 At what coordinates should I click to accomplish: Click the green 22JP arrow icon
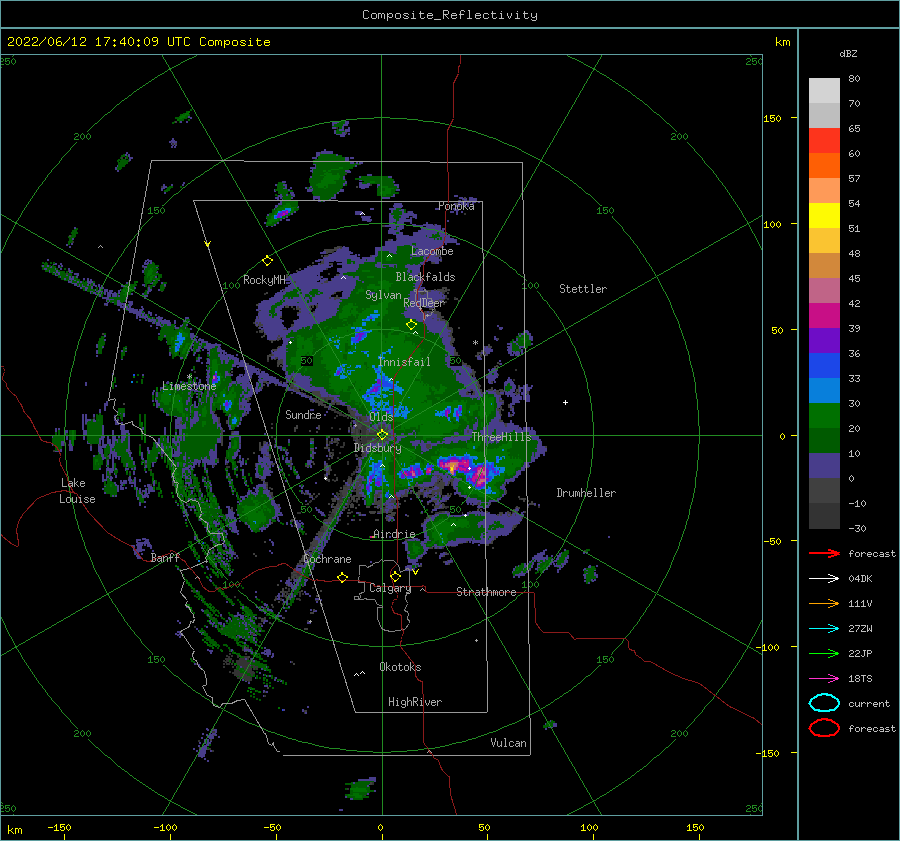click(824, 653)
